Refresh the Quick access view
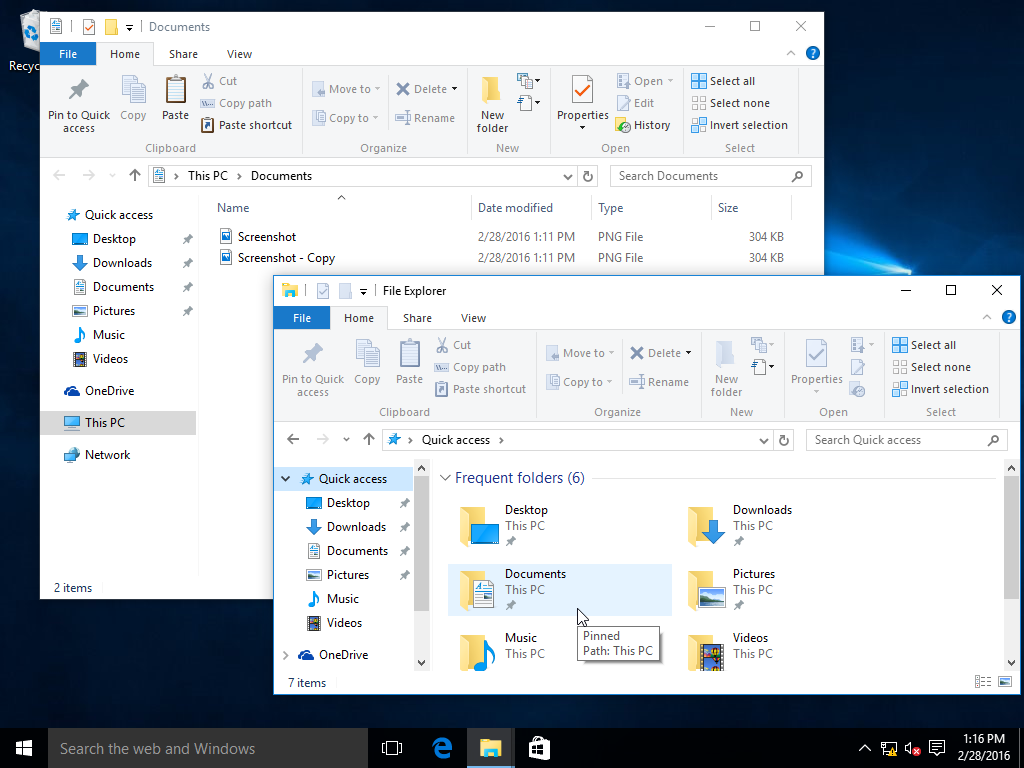This screenshot has height=768, width=1024. coord(784,440)
